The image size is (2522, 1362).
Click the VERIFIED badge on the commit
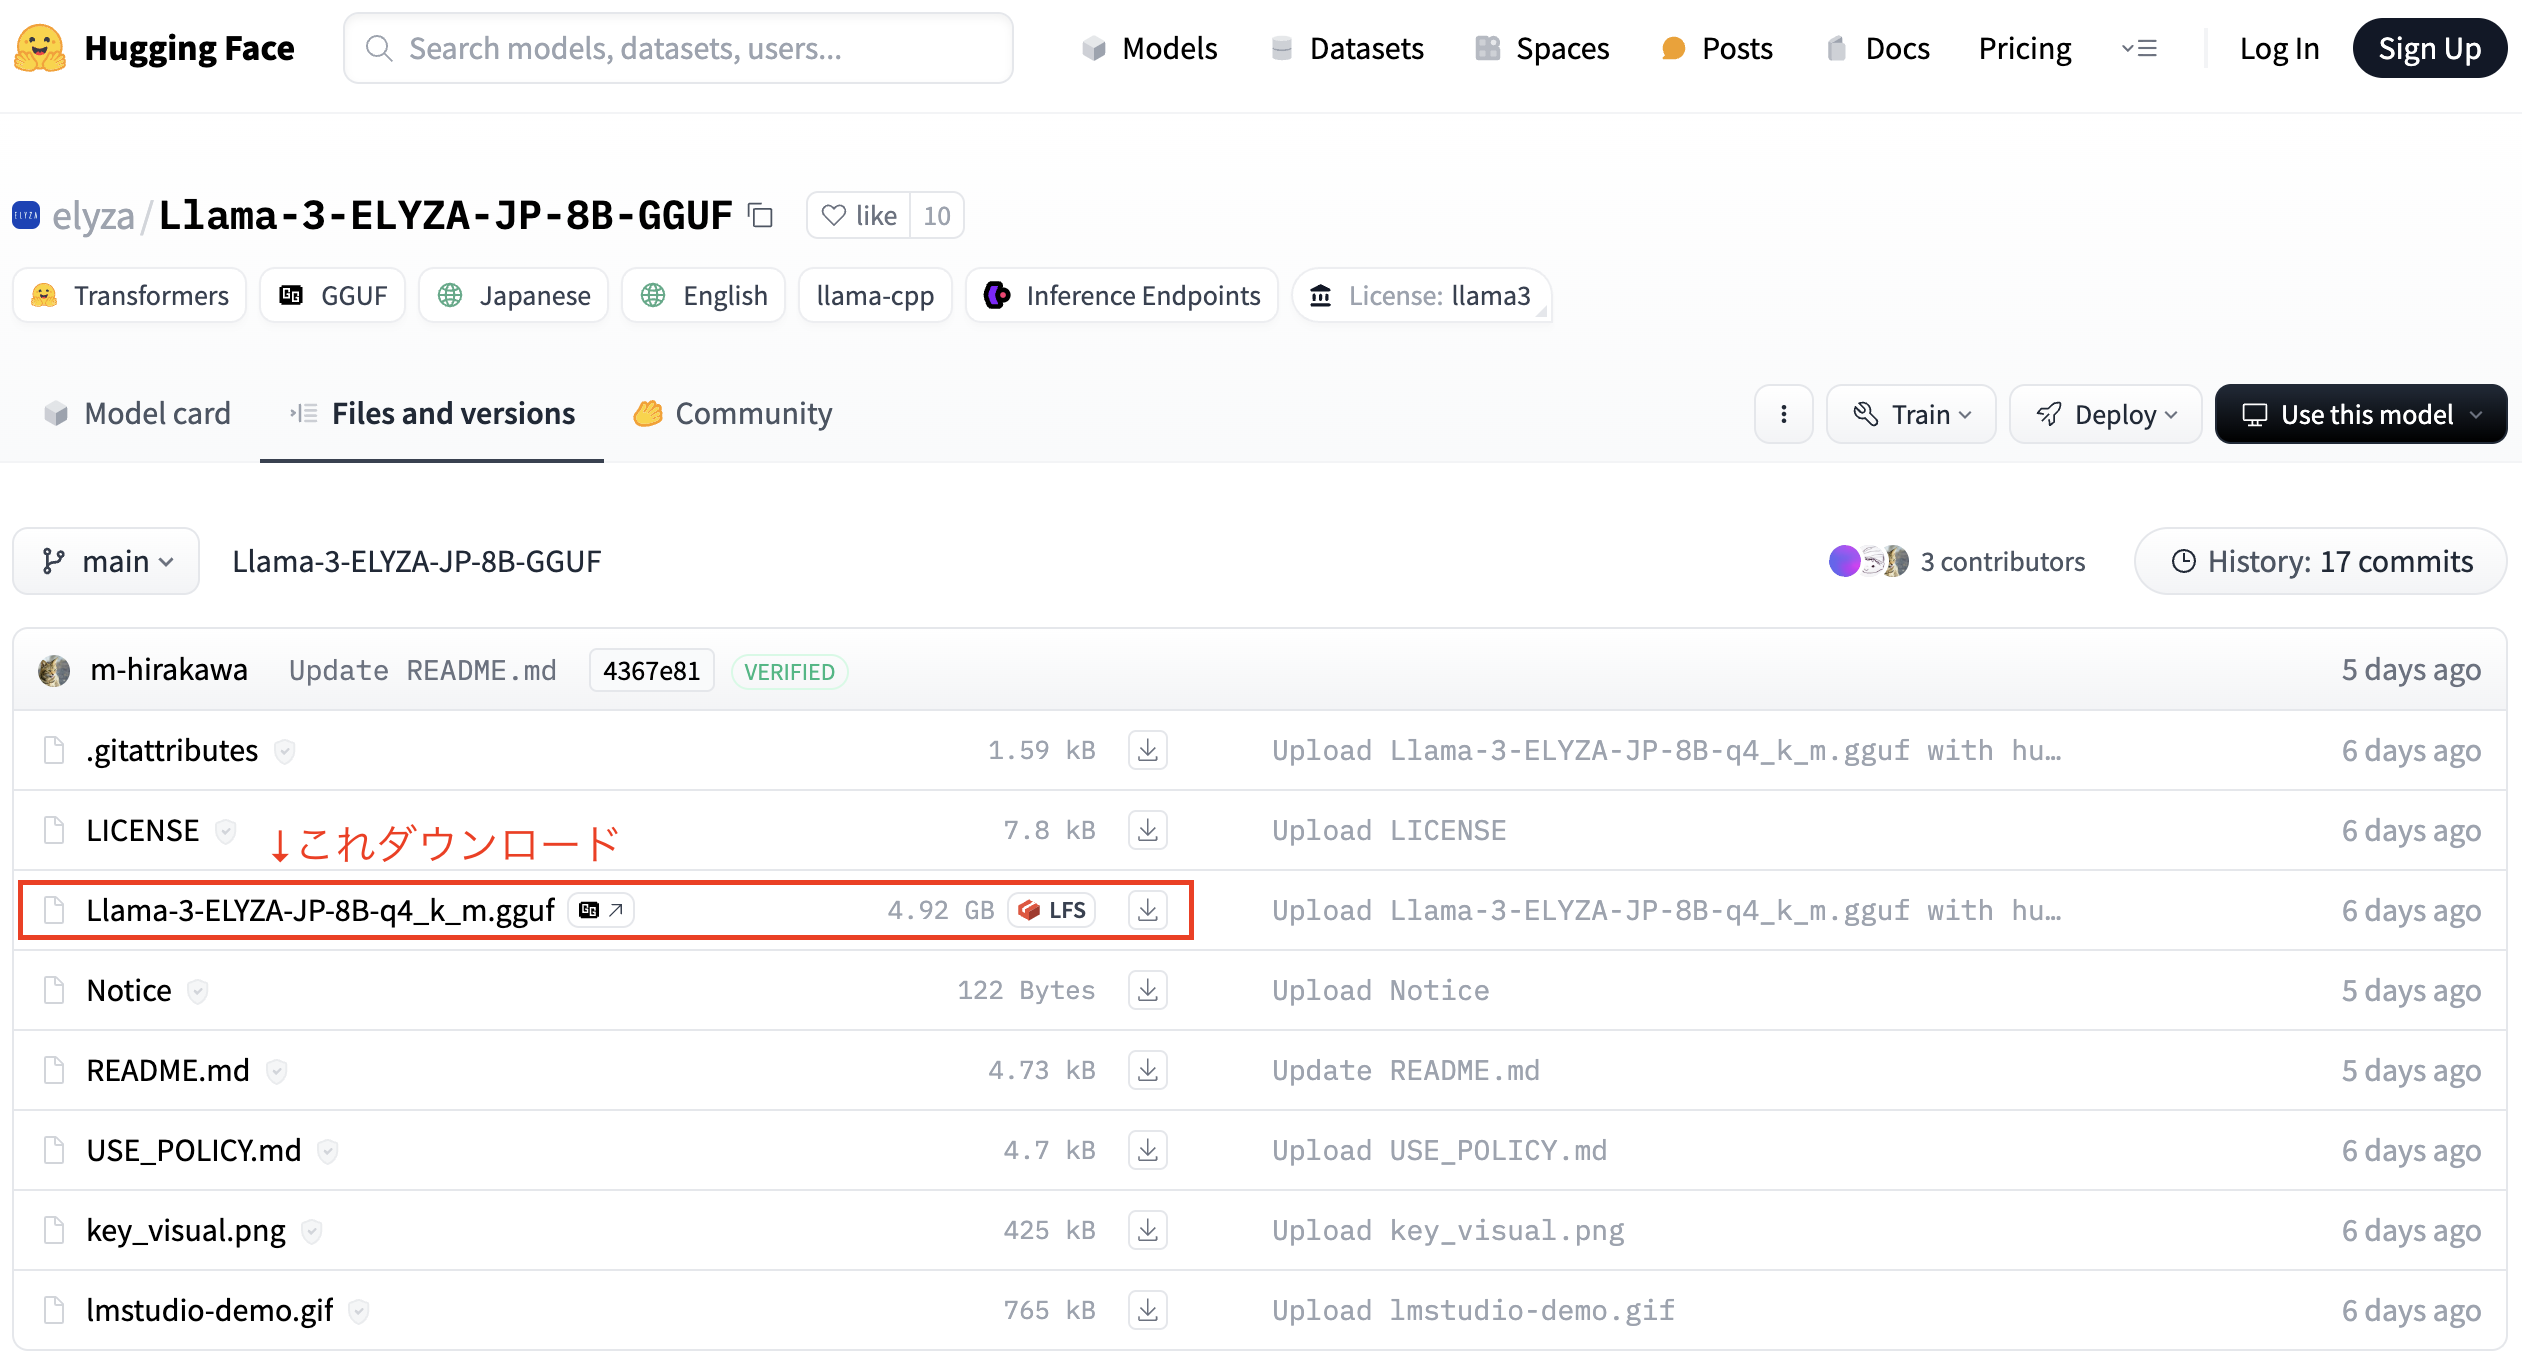click(789, 671)
